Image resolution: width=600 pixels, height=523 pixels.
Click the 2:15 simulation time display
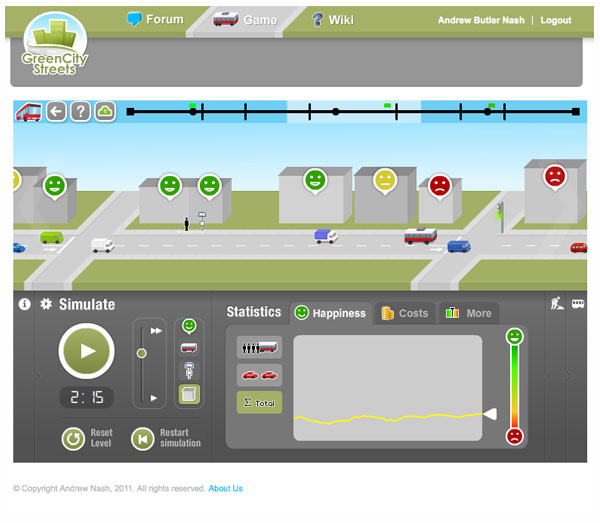click(x=87, y=398)
